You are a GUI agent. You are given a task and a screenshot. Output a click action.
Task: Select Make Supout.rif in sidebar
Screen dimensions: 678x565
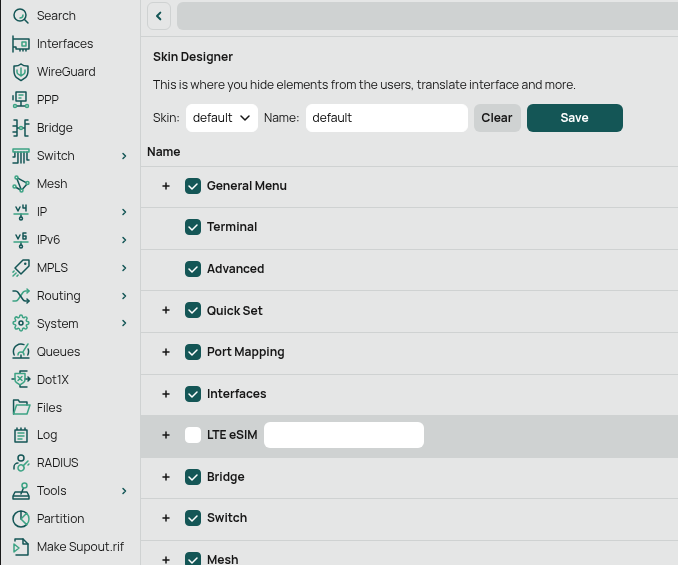pos(80,547)
